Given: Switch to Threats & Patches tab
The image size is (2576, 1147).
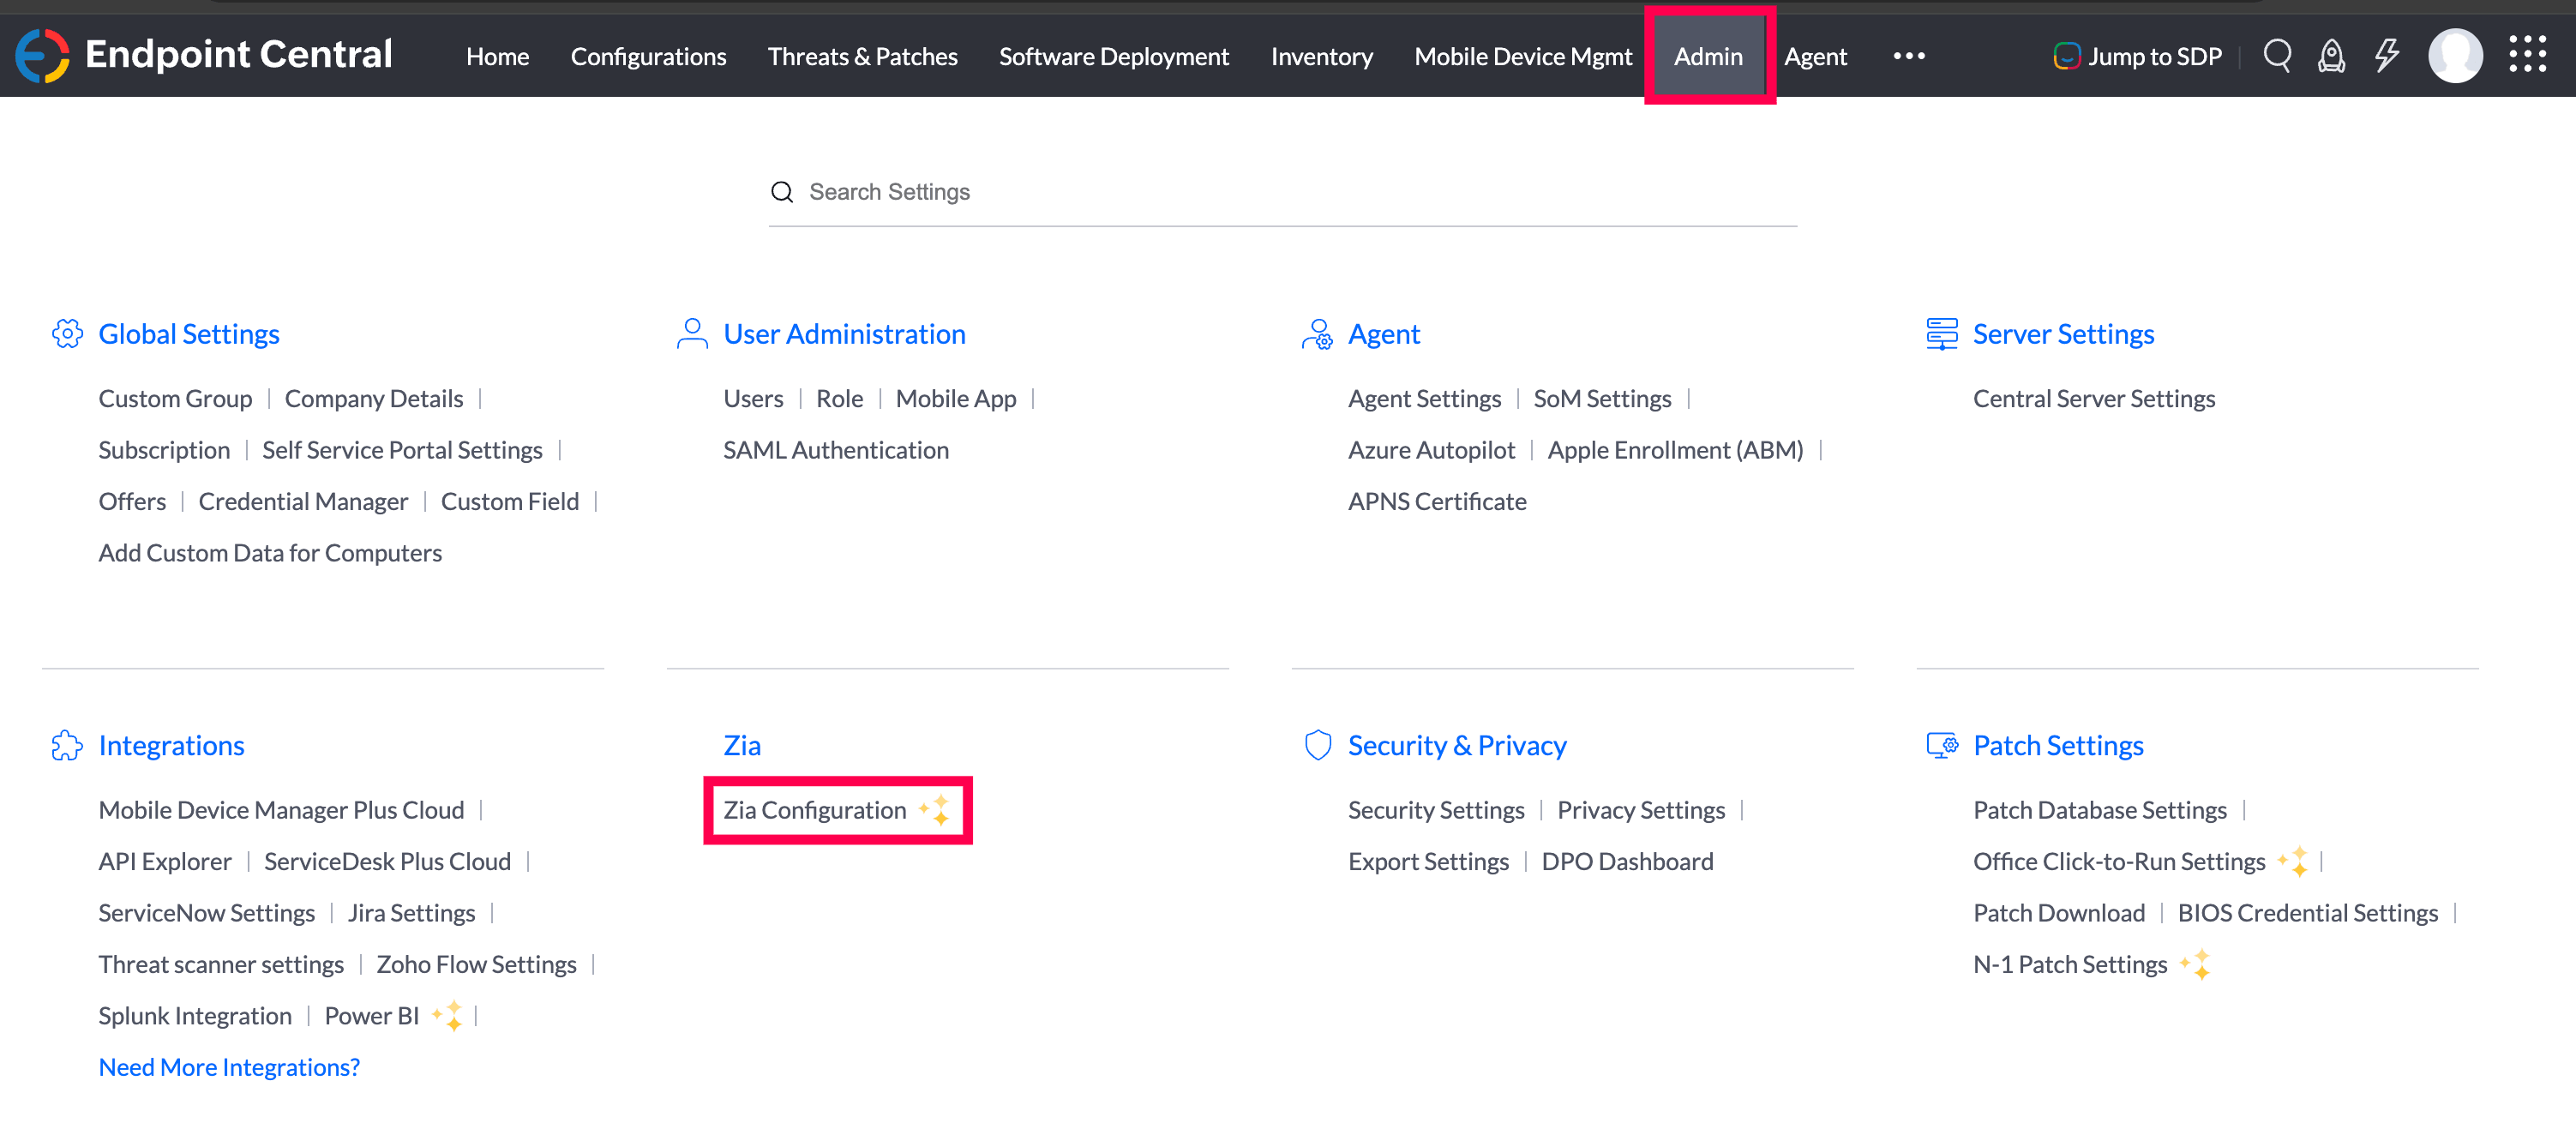Looking at the screenshot, I should click(x=862, y=57).
